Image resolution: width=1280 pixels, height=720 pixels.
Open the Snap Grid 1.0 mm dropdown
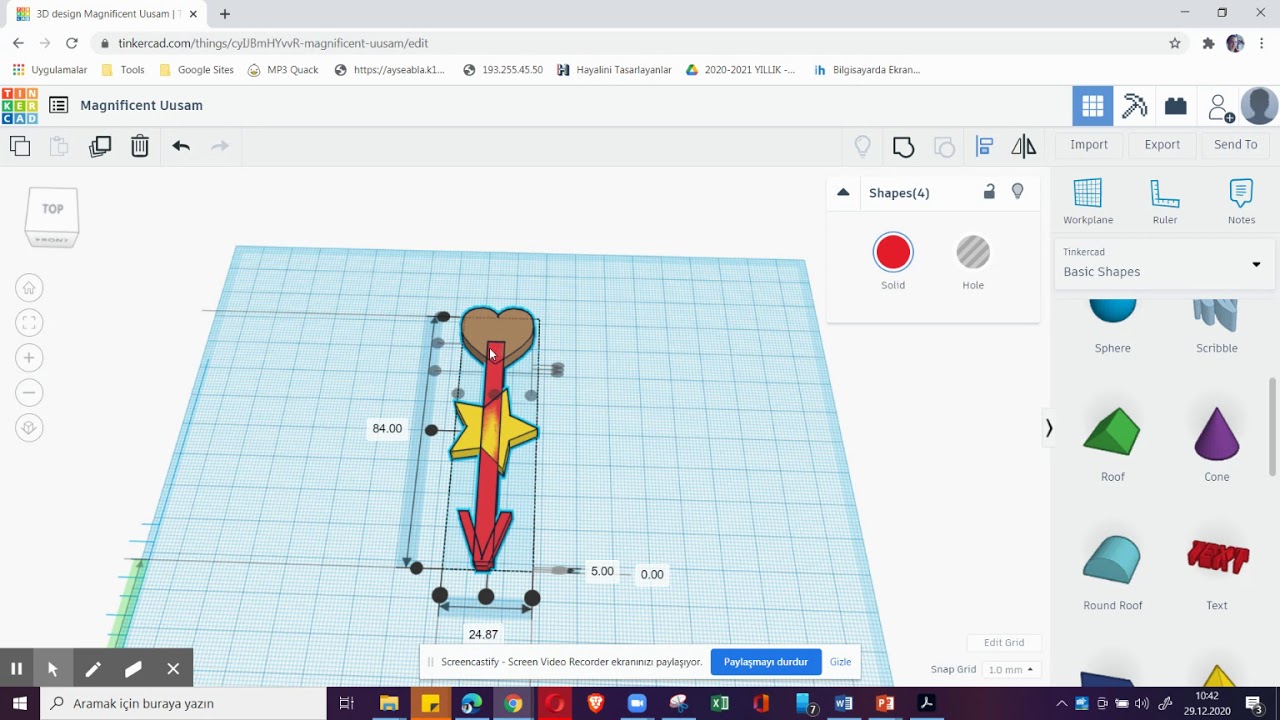[x=1010, y=670]
